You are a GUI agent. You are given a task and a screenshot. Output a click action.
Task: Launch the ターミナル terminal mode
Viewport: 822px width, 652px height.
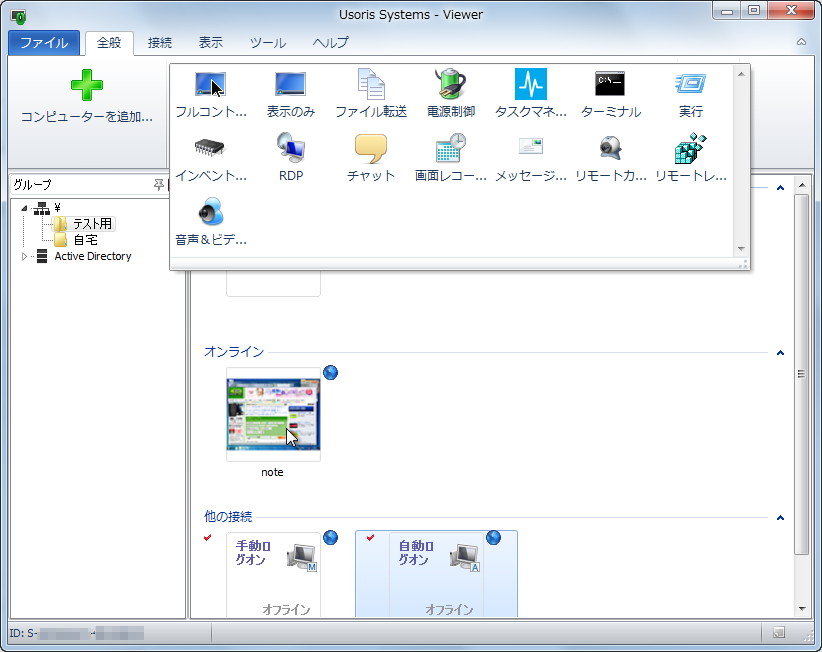click(610, 84)
